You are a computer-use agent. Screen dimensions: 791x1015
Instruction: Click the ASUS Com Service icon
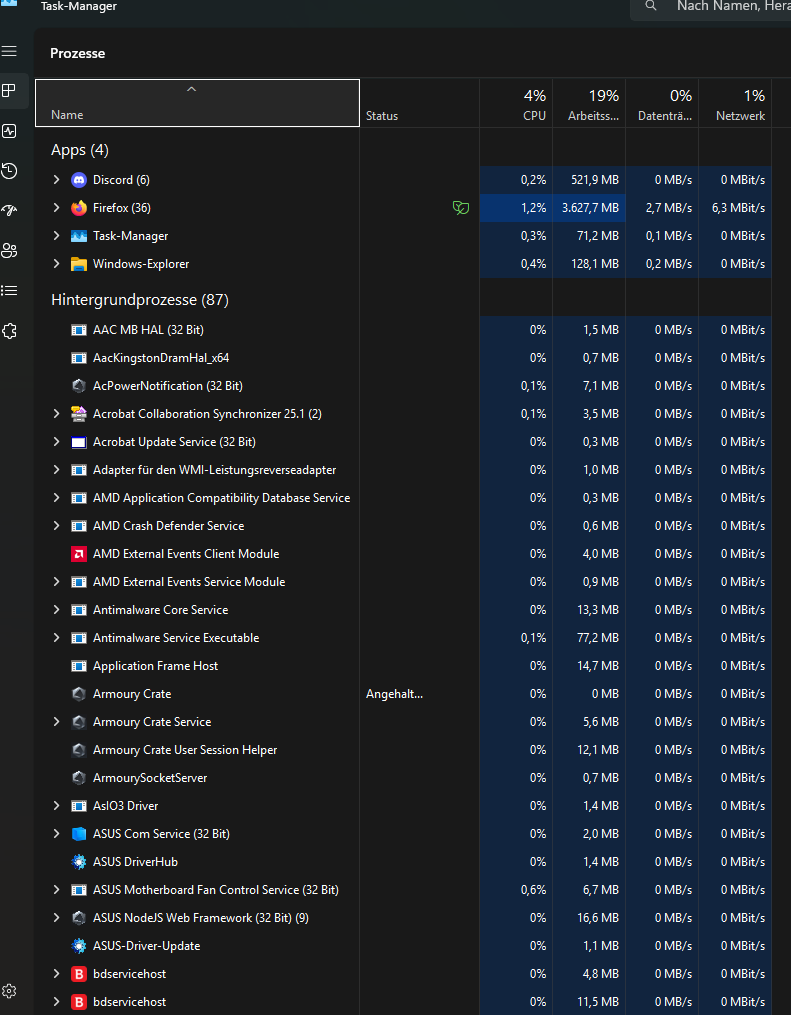[x=79, y=834]
